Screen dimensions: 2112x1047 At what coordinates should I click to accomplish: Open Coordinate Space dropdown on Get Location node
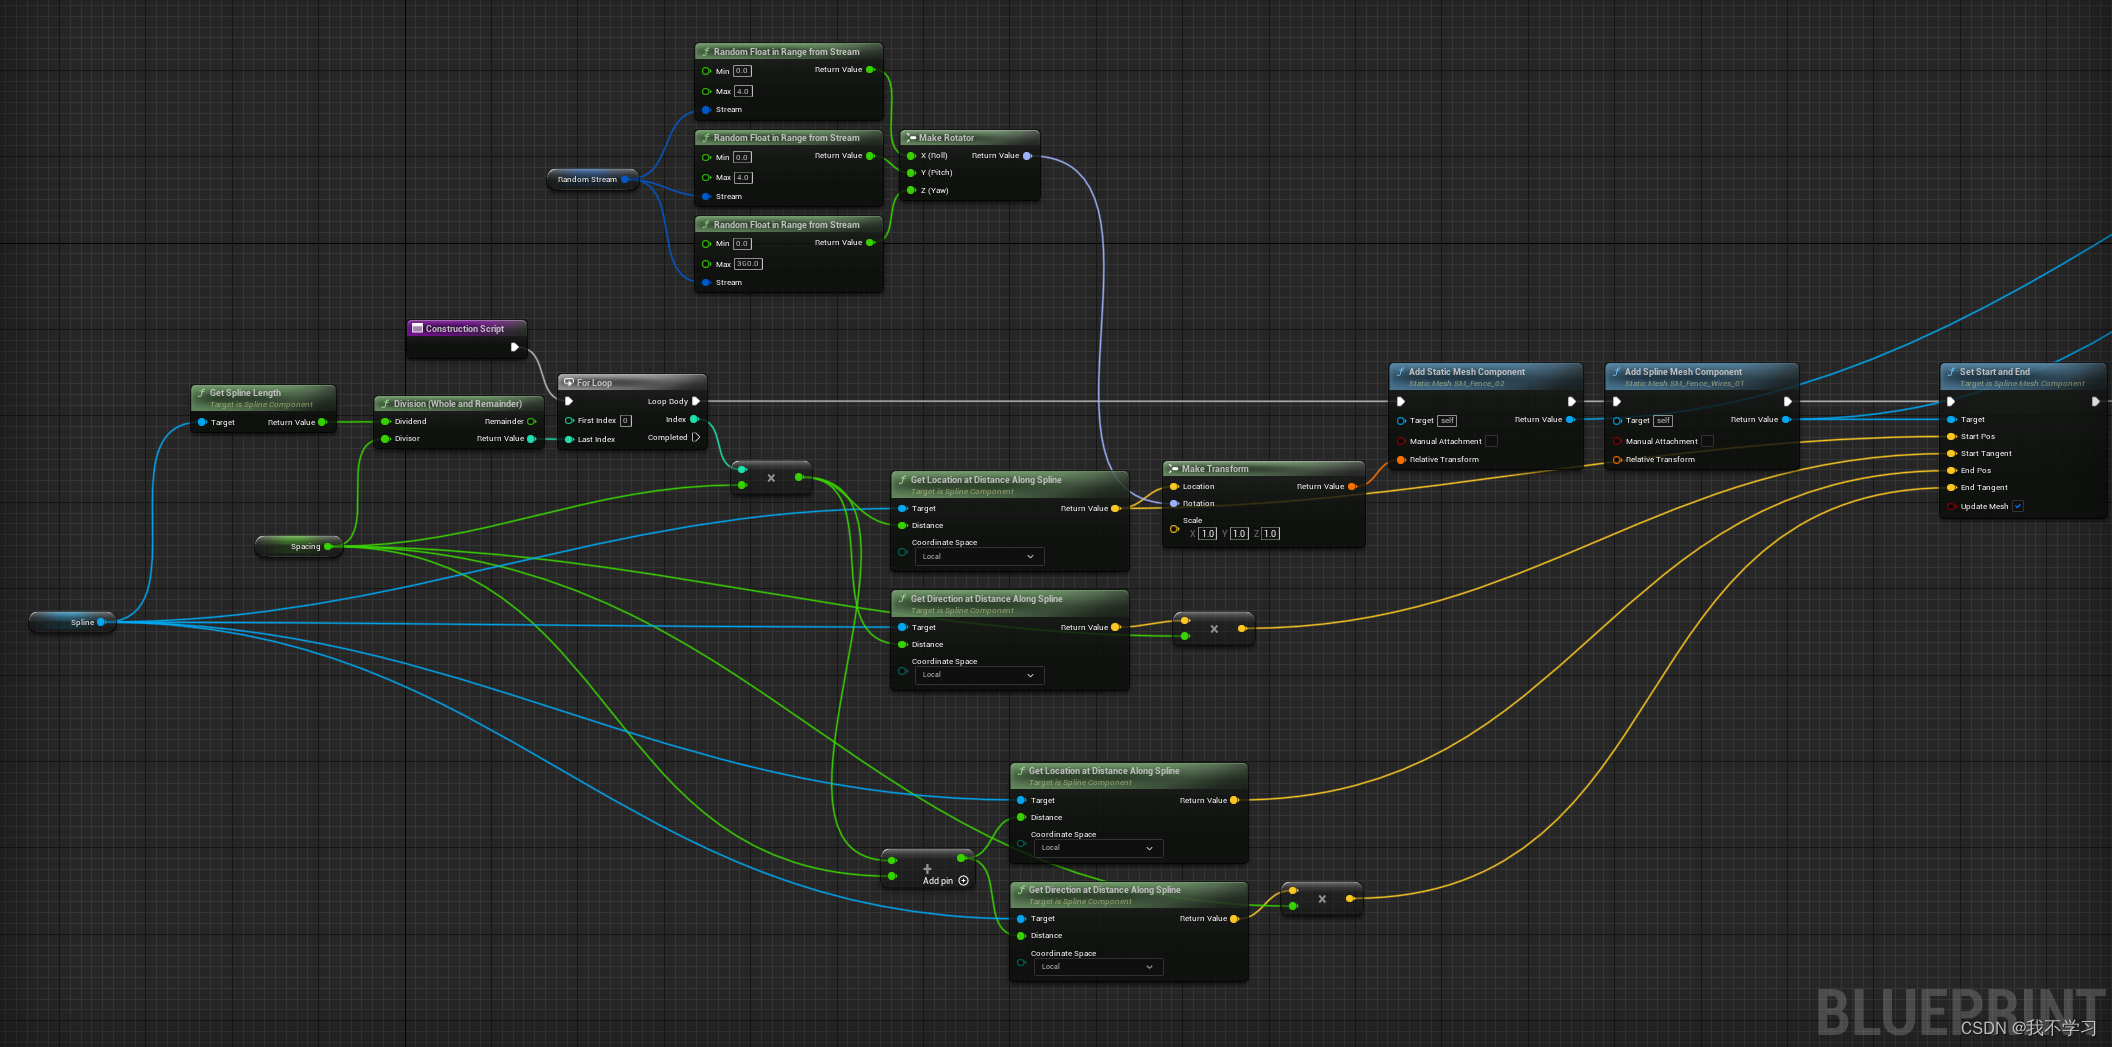pos(978,556)
